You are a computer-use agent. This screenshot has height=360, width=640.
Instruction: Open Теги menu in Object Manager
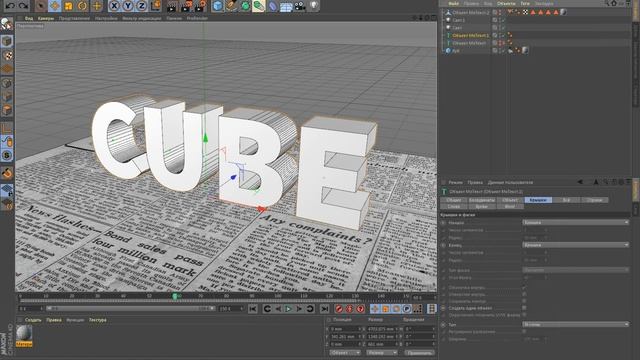pyautogui.click(x=525, y=3)
